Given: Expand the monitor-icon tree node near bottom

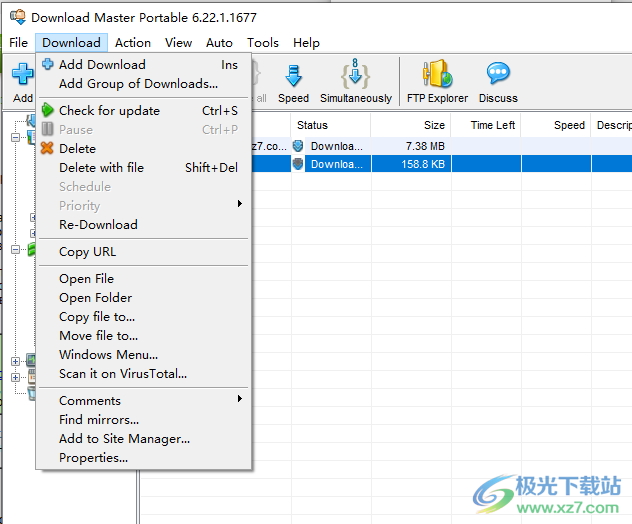Looking at the screenshot, I should point(15,361).
